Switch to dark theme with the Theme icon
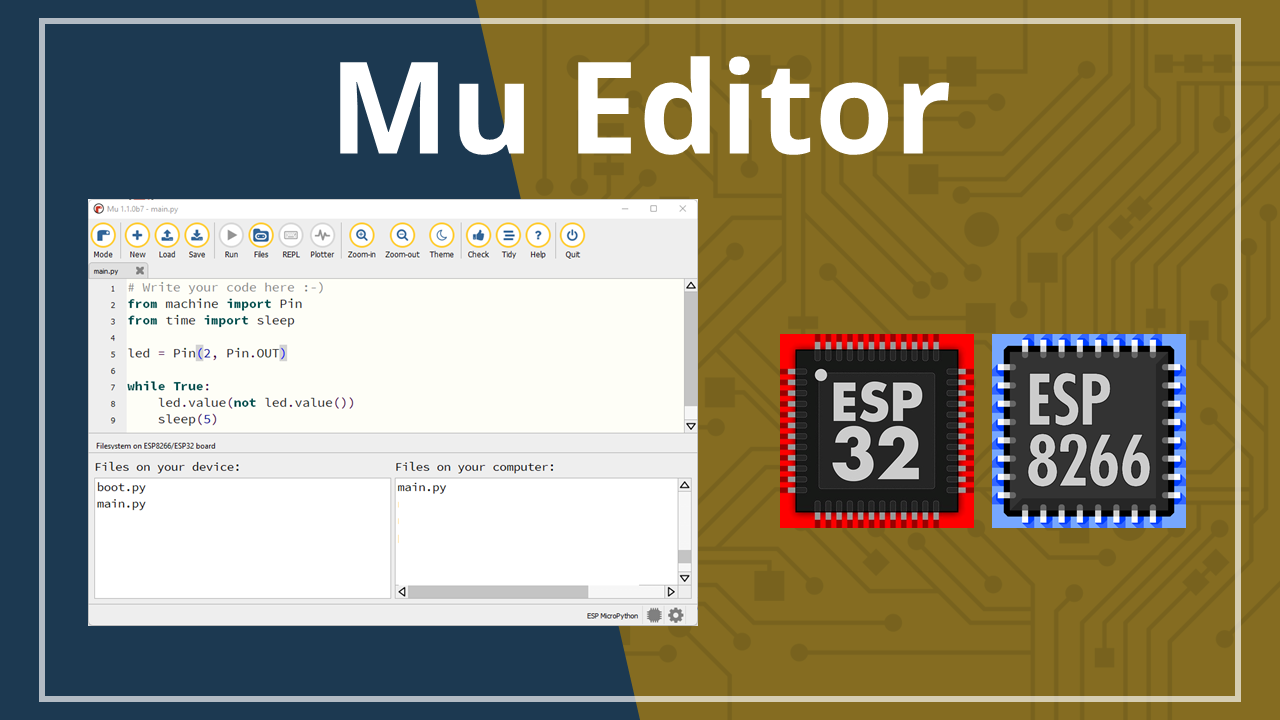 441,237
